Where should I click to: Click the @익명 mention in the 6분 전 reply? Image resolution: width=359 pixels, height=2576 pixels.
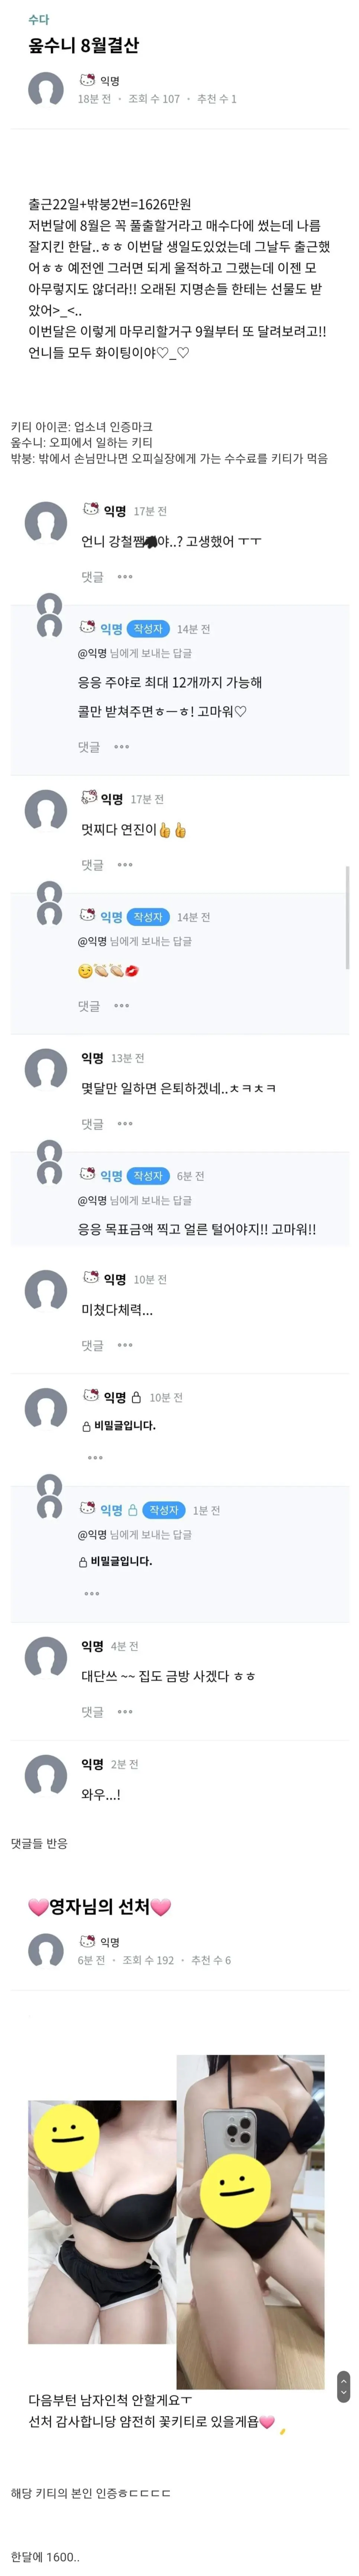(92, 1200)
